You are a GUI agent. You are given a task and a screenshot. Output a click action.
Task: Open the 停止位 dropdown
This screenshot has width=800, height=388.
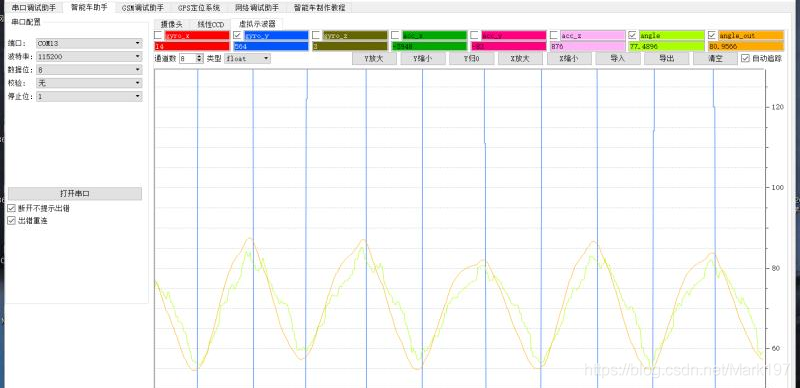point(89,96)
